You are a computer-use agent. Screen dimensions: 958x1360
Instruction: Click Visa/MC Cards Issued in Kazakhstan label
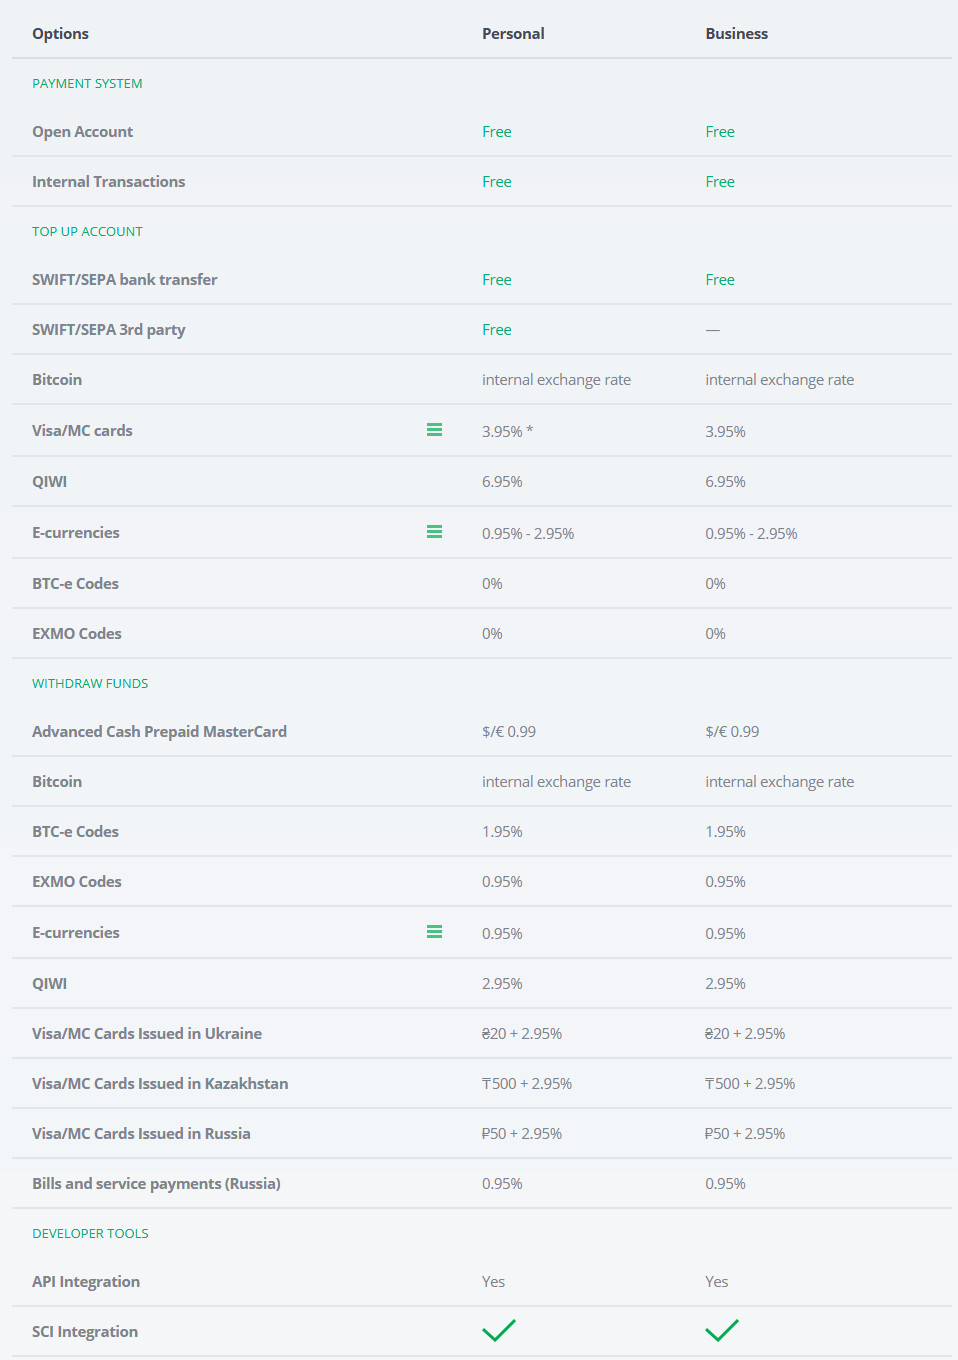tap(160, 1084)
